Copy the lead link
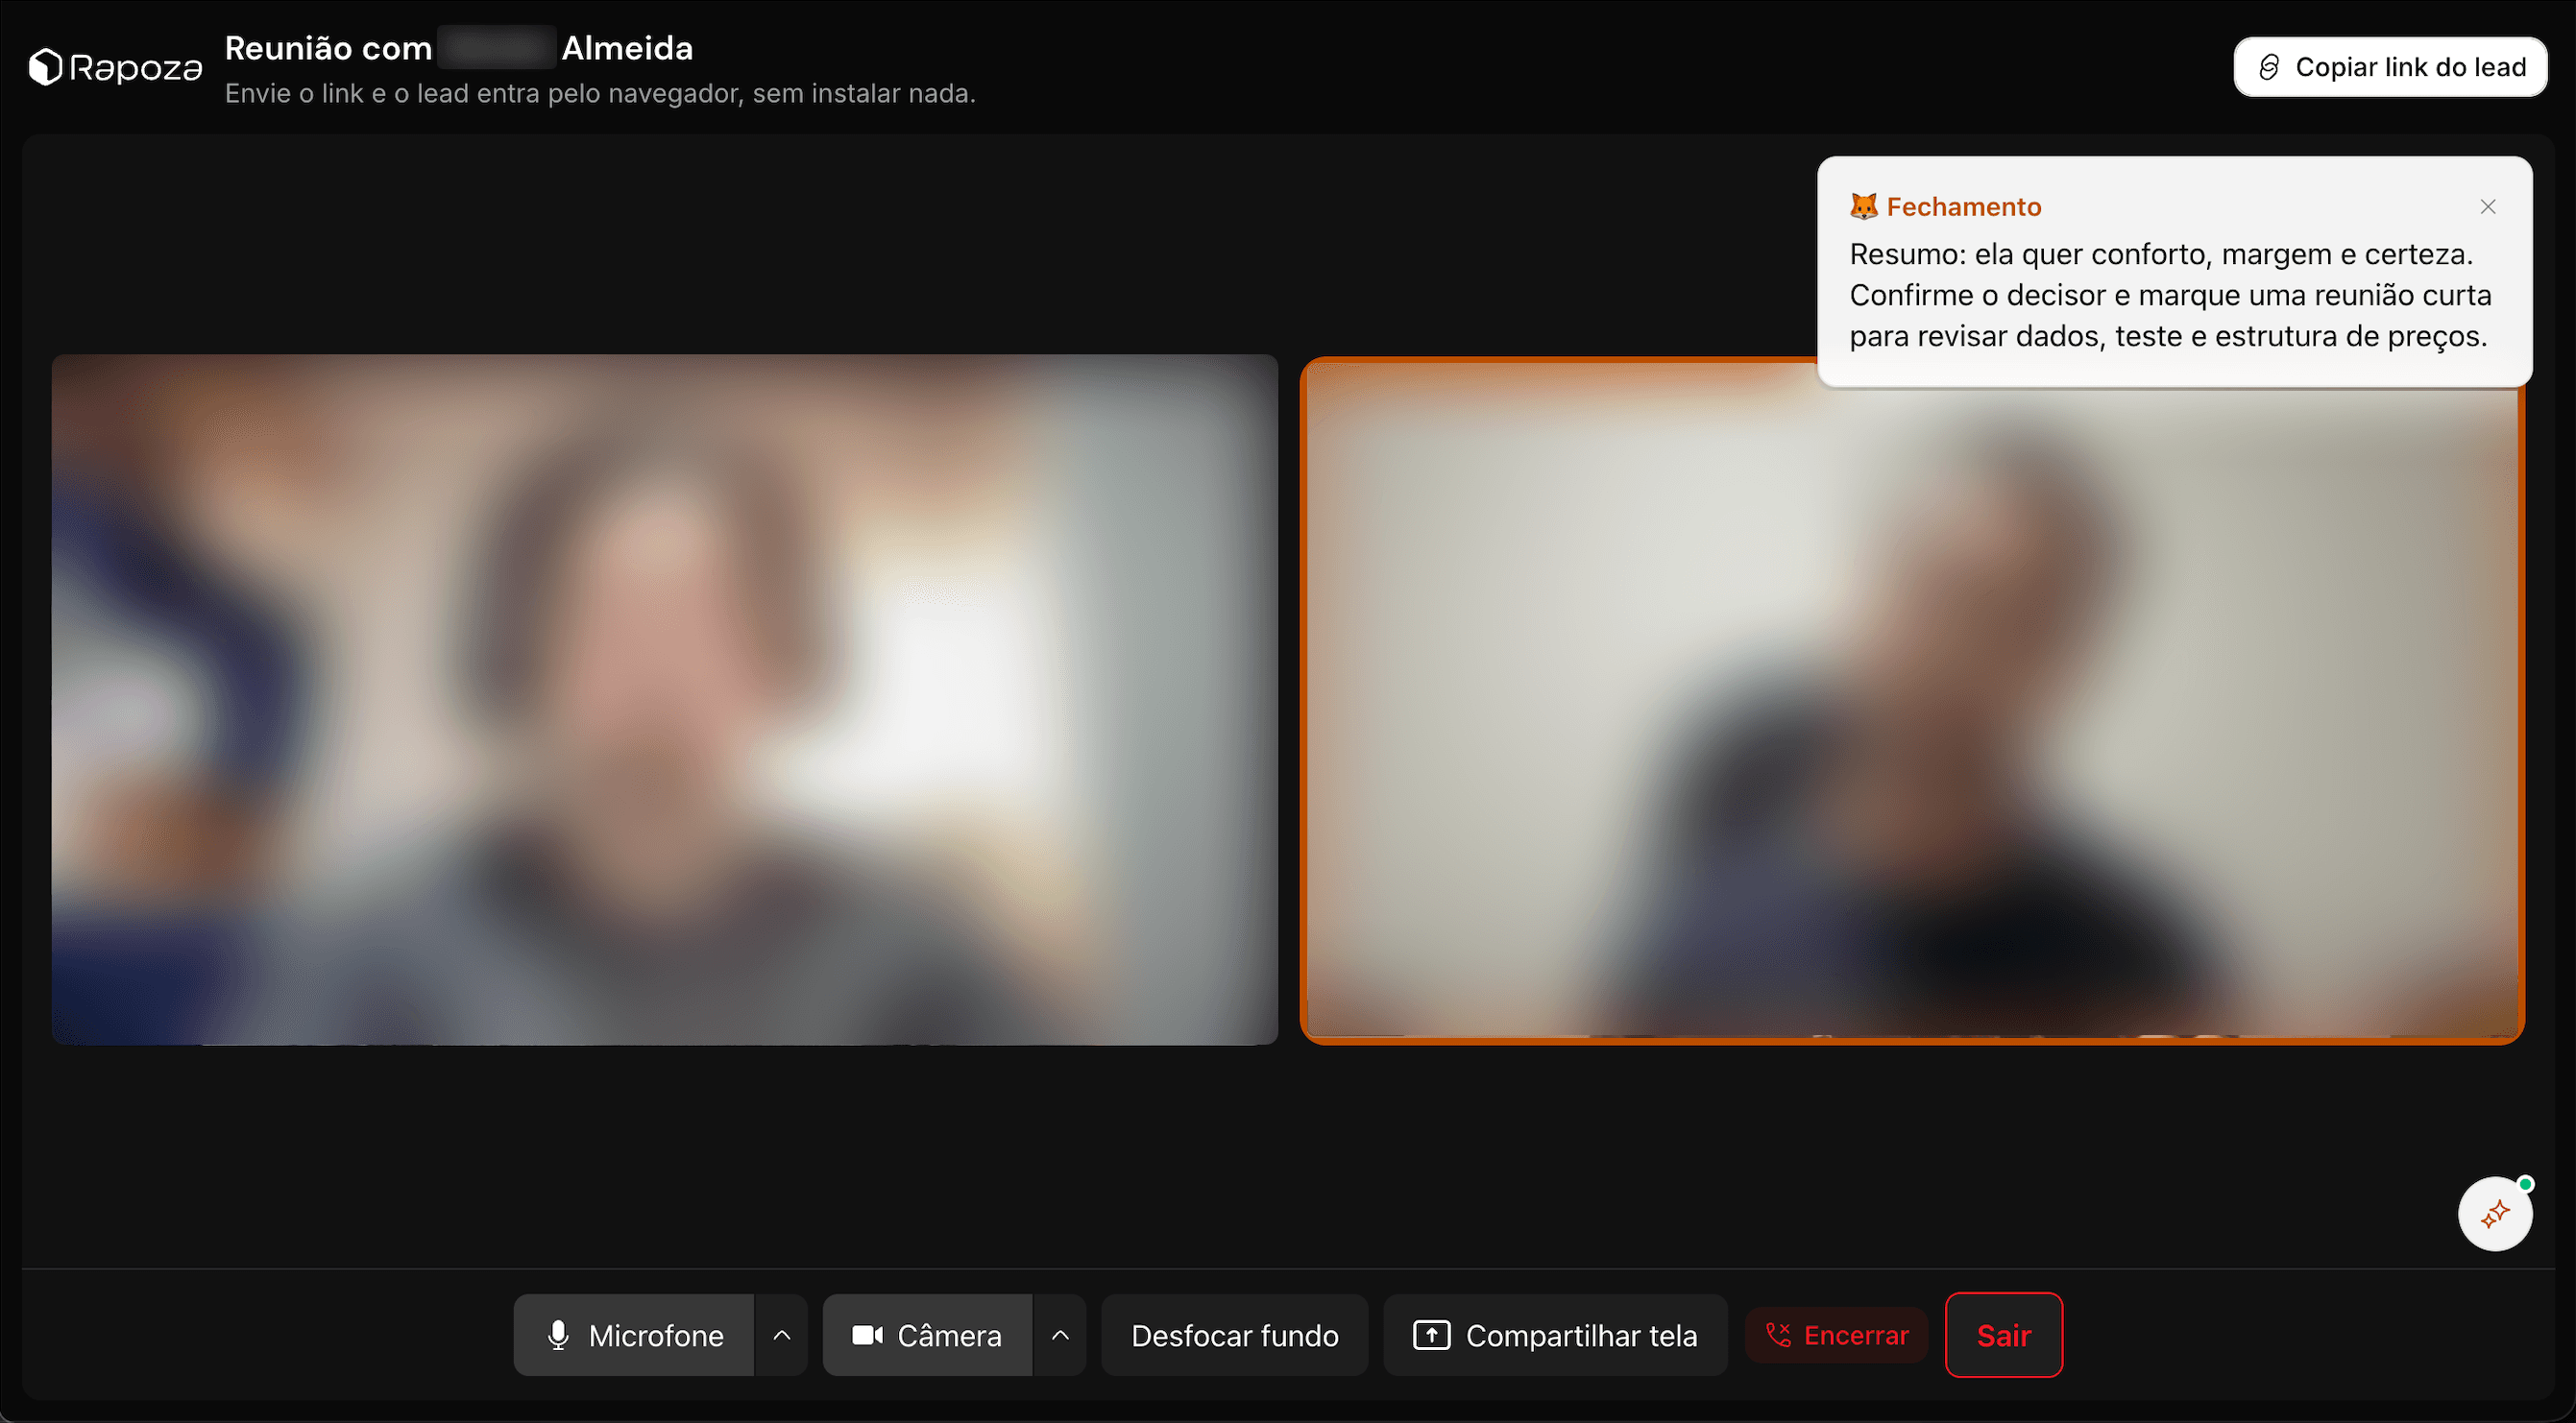Image resolution: width=2576 pixels, height=1423 pixels. coord(2390,67)
